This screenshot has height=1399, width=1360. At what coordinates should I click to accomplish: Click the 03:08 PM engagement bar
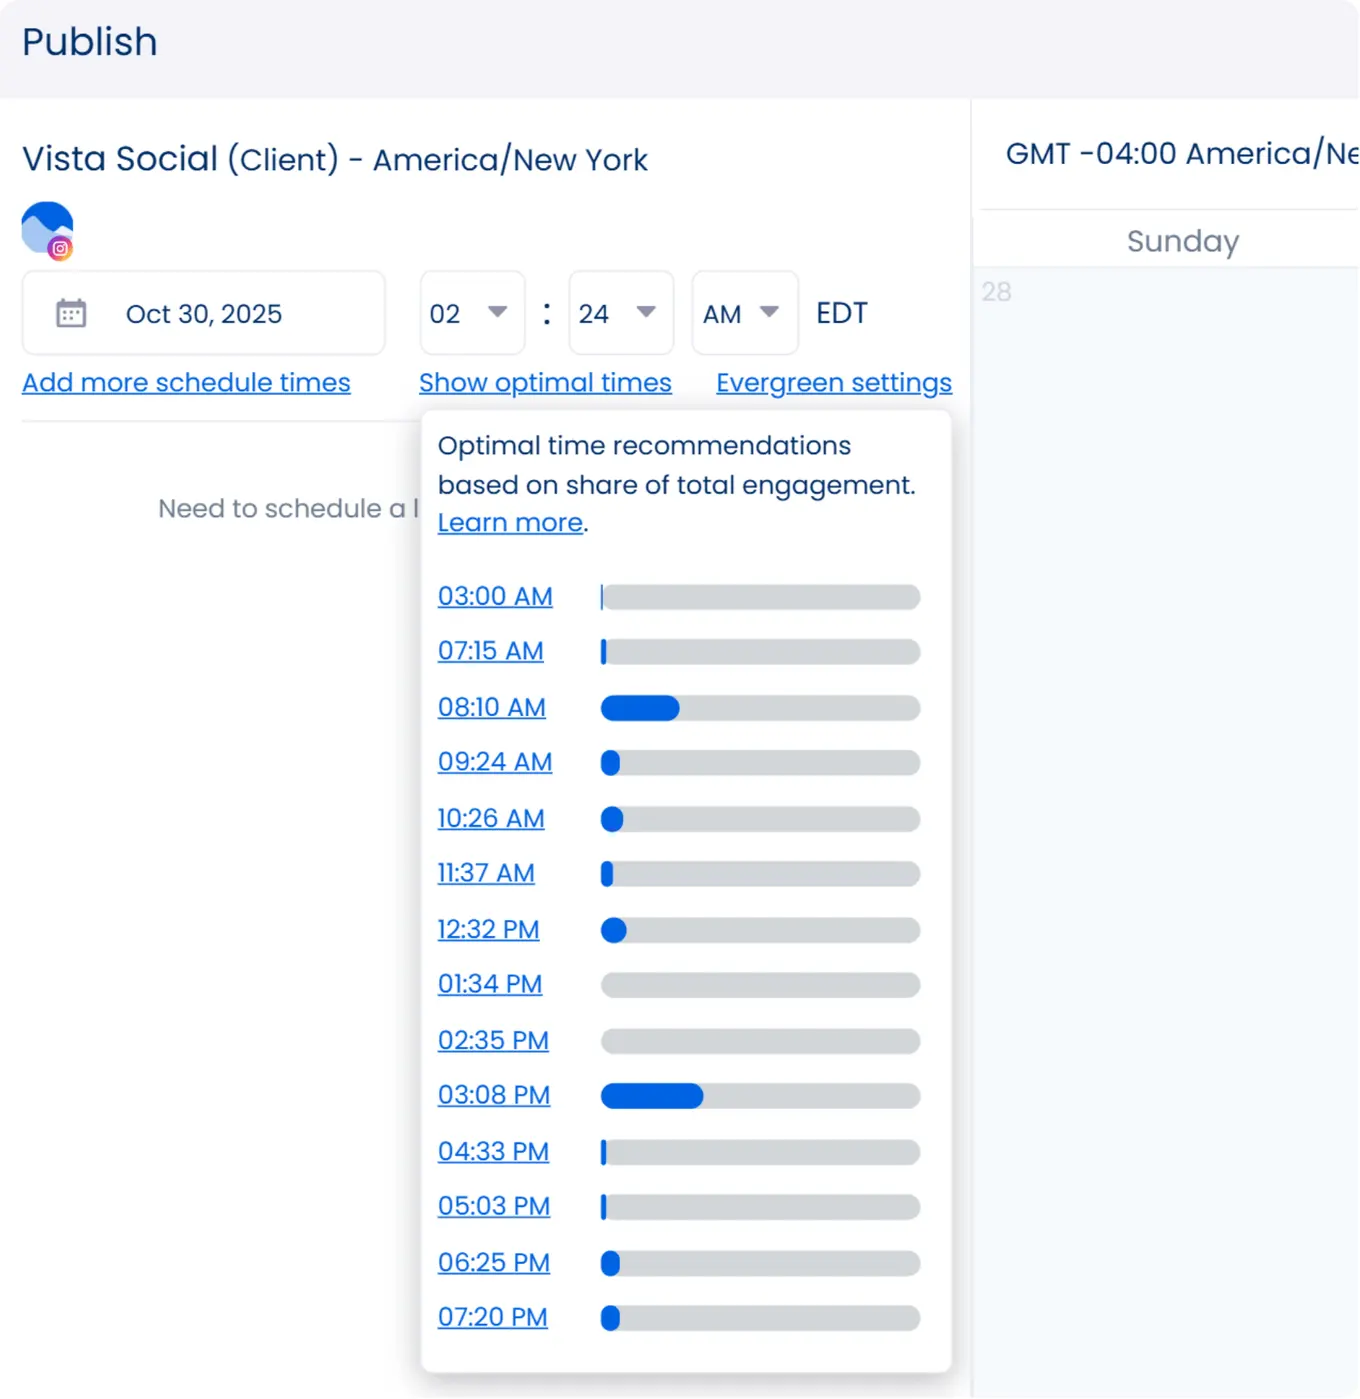click(759, 1097)
